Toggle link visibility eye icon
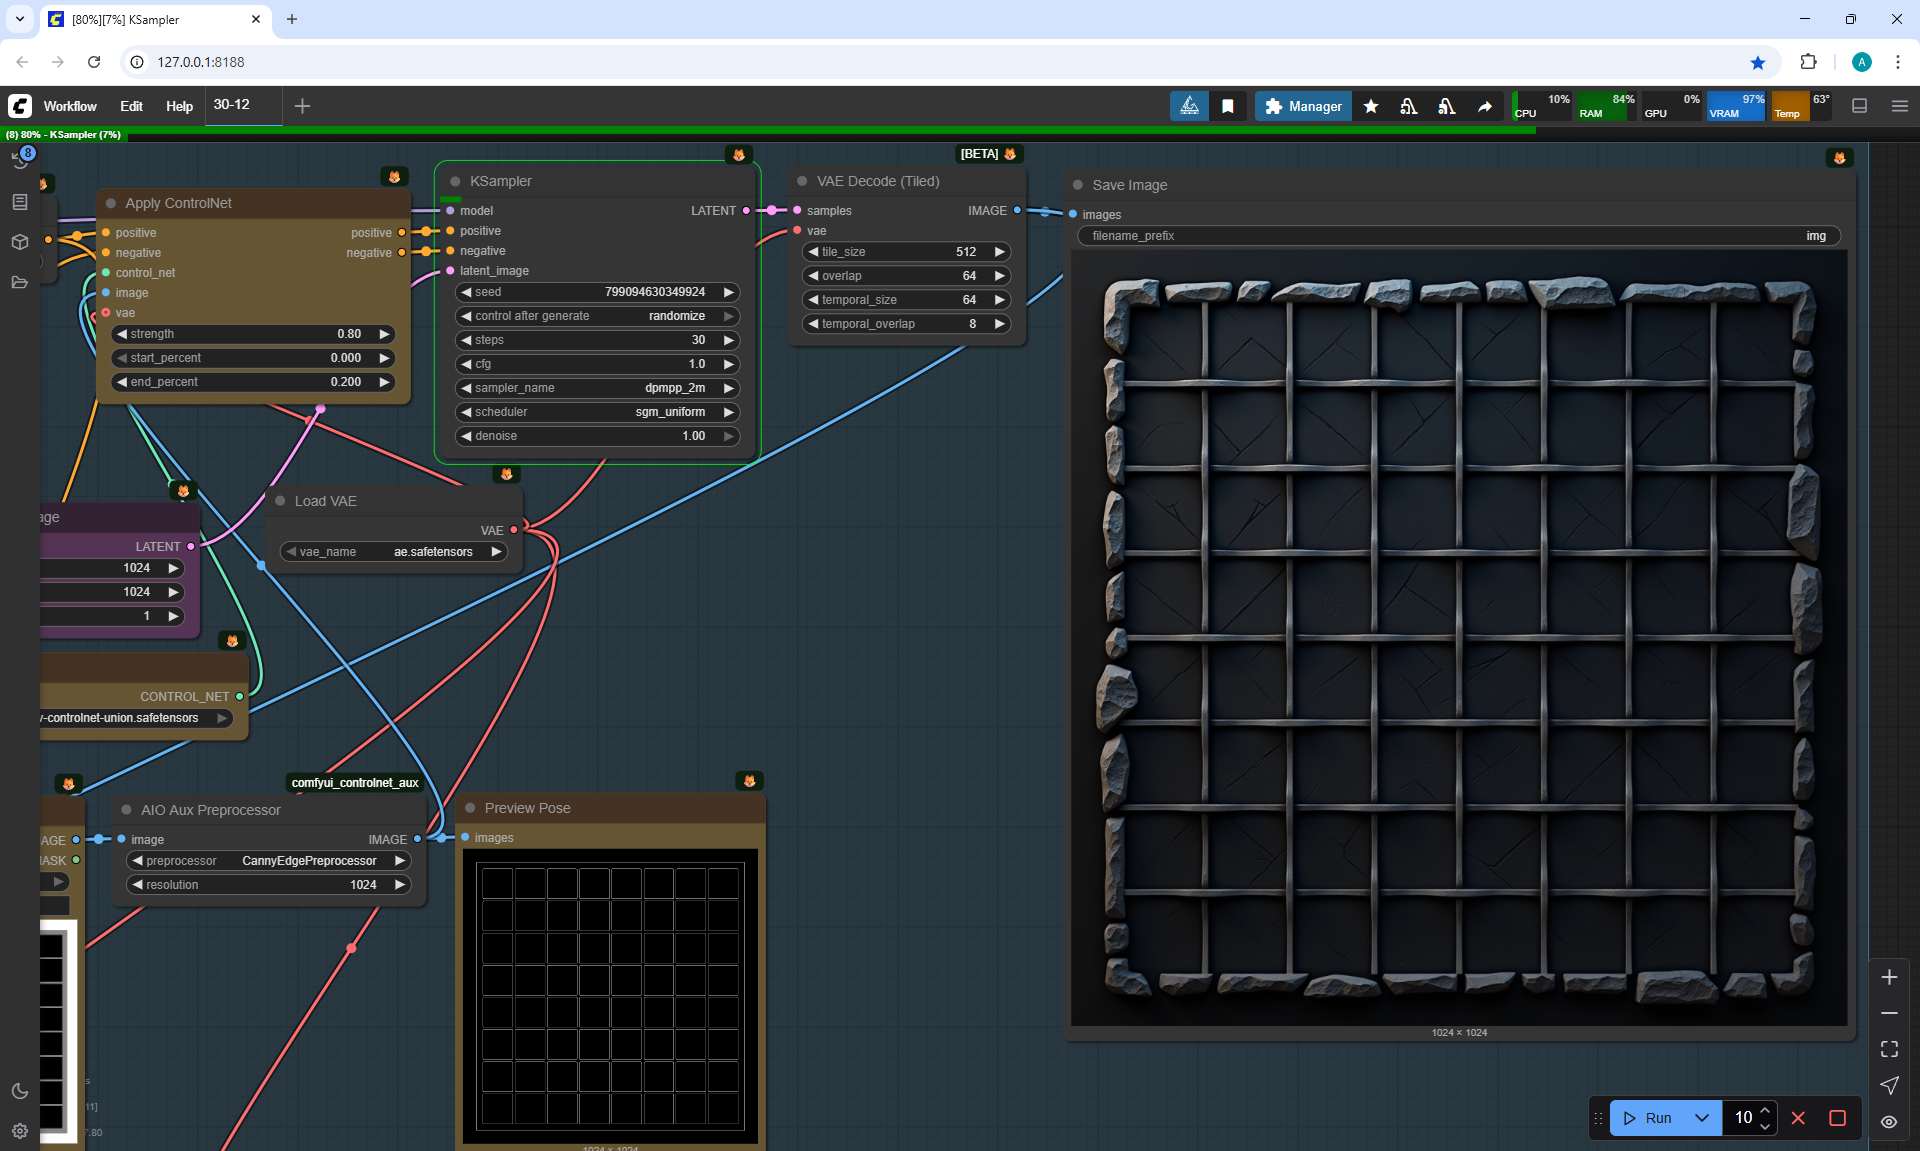 1889,1122
